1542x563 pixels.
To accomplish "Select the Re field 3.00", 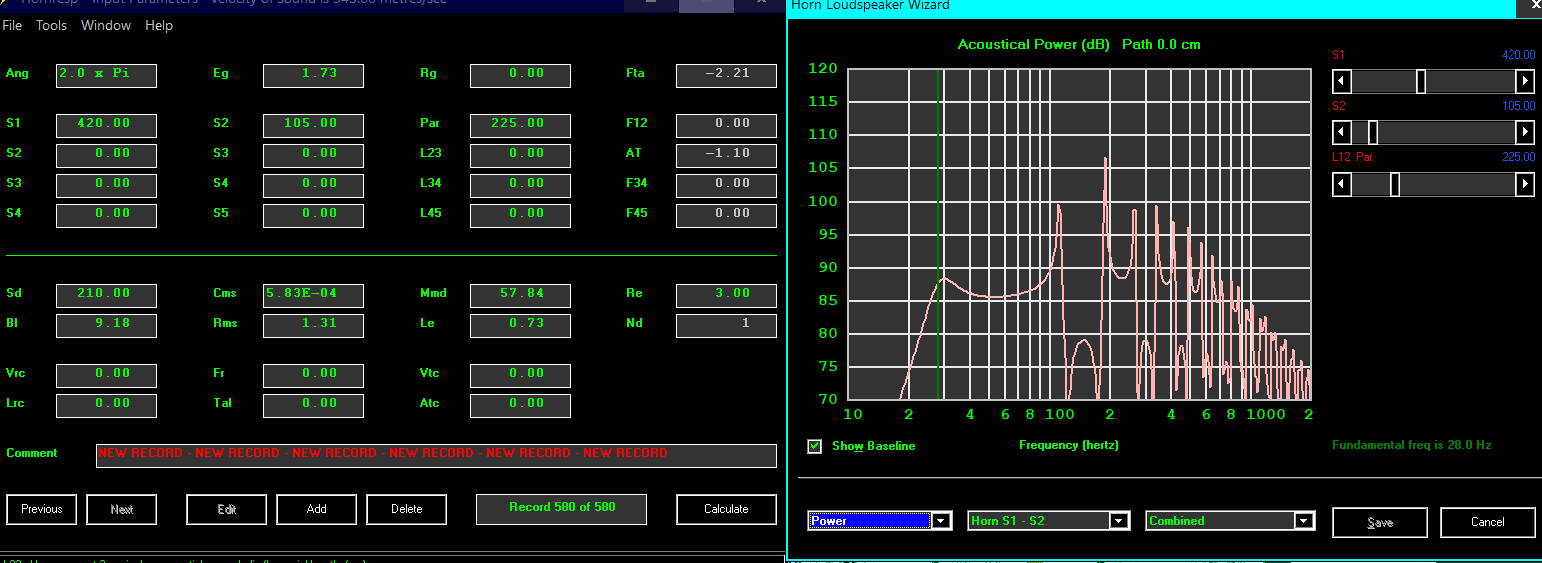I will point(726,295).
